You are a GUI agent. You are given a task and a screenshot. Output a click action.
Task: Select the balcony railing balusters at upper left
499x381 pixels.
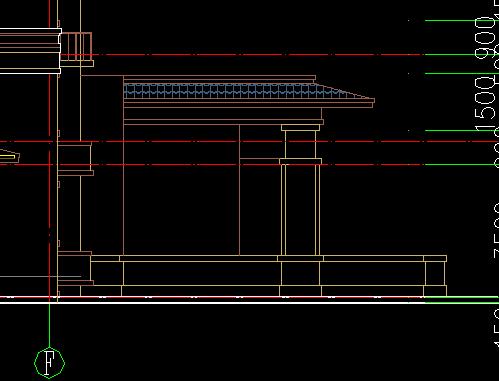[76, 47]
